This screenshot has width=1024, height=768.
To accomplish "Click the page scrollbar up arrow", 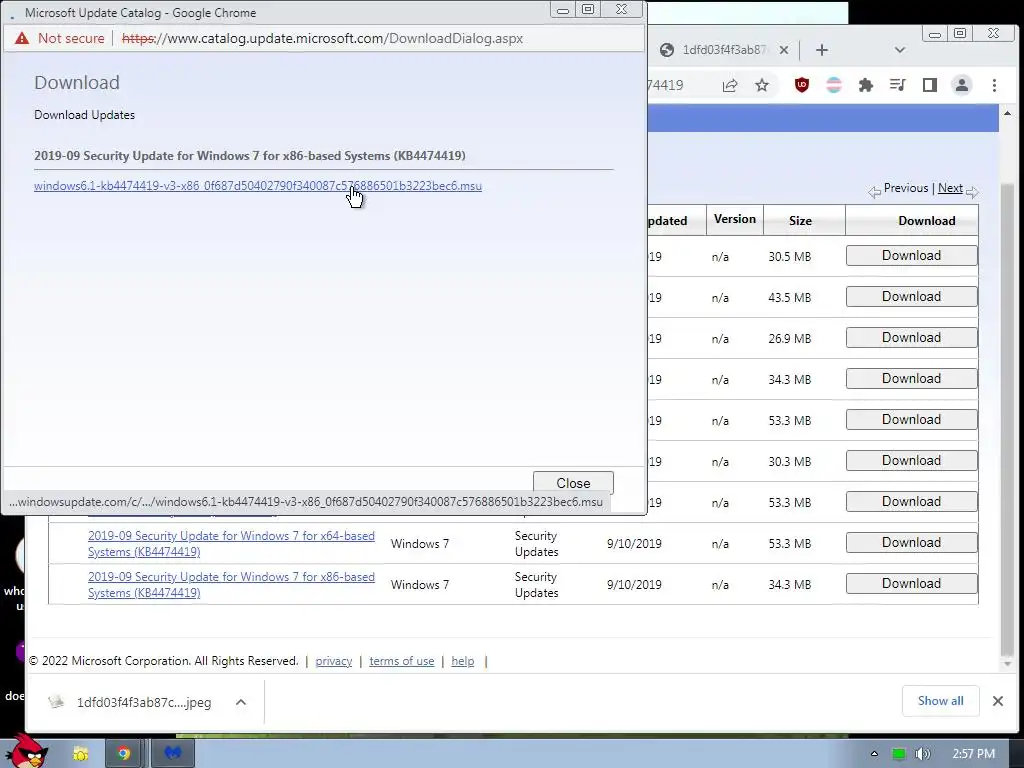I will 1007,114.
